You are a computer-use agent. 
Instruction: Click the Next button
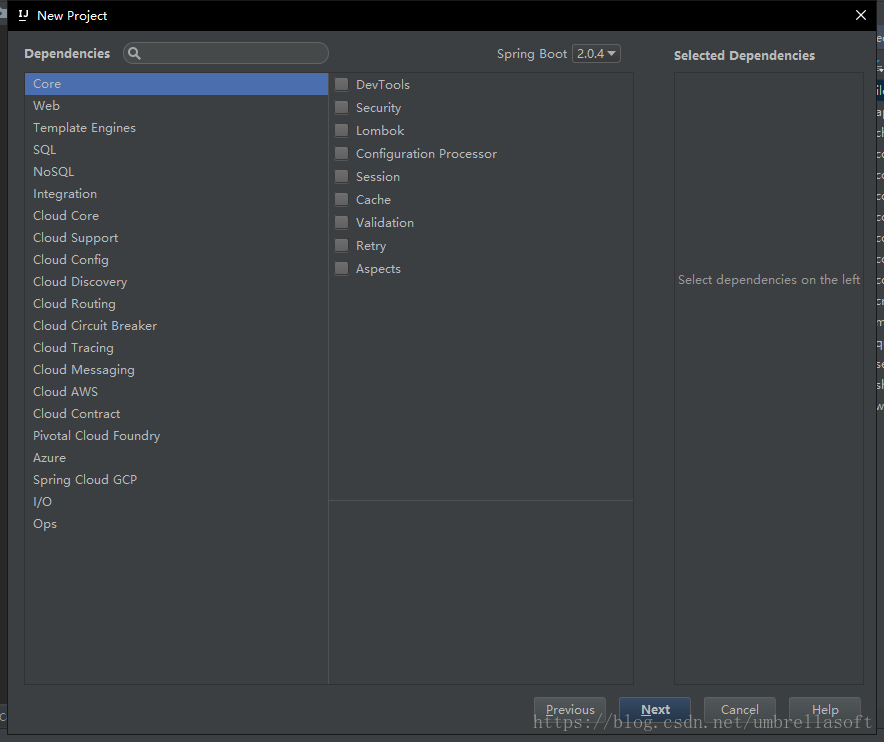pyautogui.click(x=655, y=709)
